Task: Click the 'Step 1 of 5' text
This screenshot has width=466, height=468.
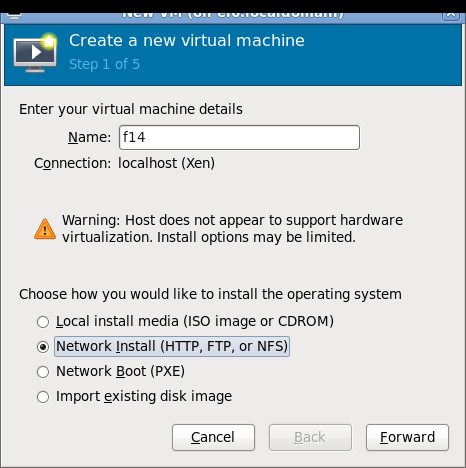Action: pos(104,64)
